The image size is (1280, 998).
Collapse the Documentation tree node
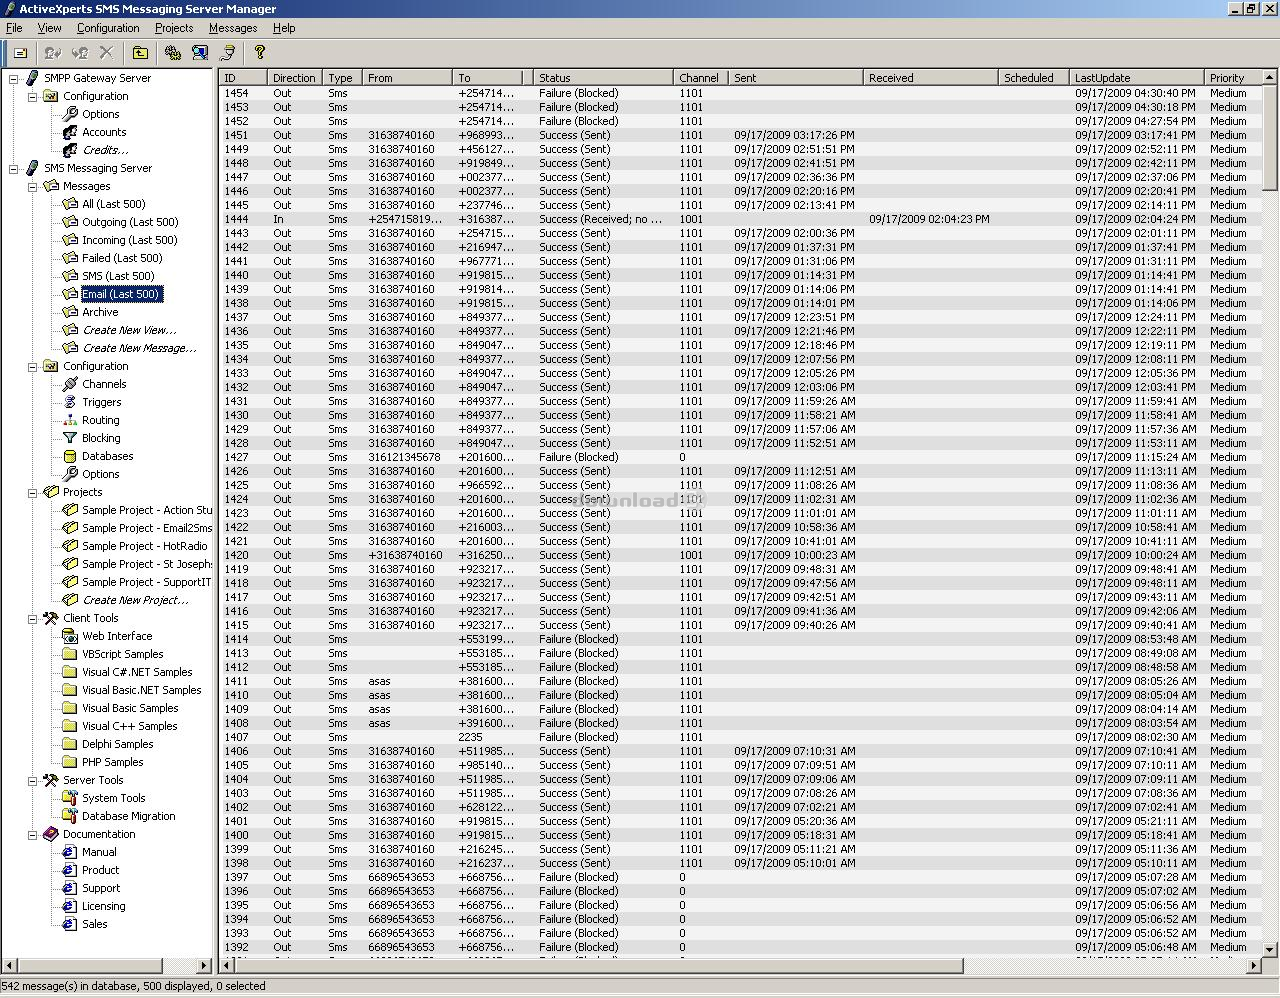[x=33, y=834]
